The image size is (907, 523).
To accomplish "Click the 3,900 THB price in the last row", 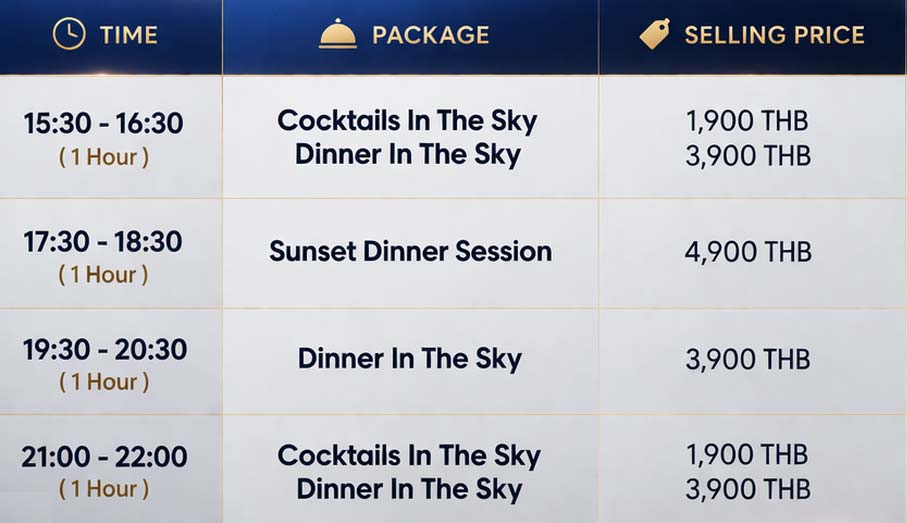I will 748,489.
